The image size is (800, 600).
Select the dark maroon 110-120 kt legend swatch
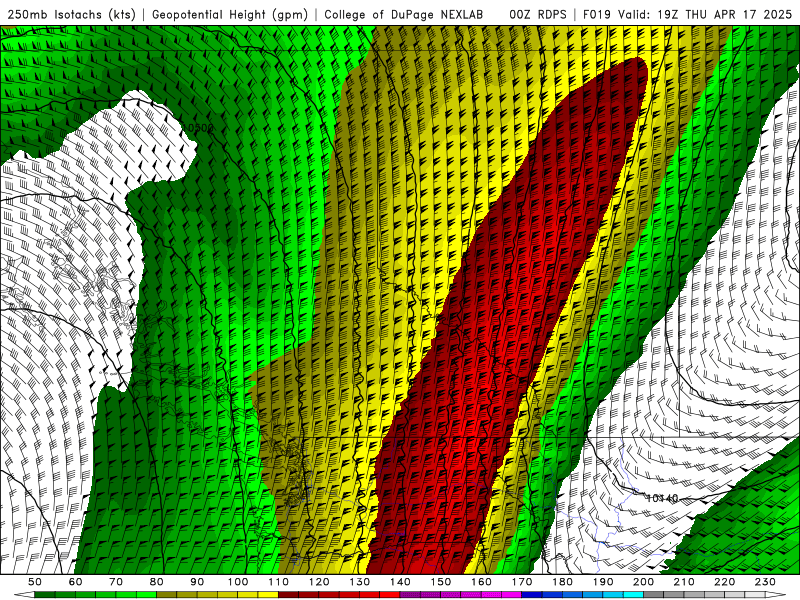point(288,594)
